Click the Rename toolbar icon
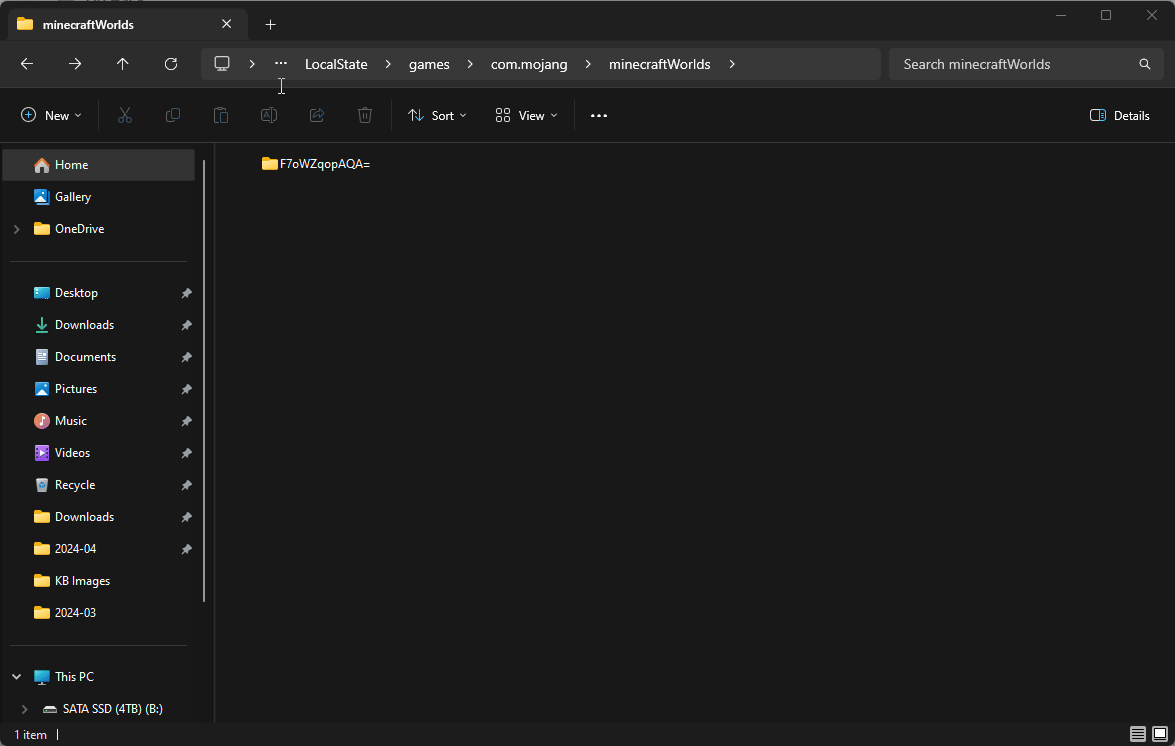Viewport: 1175px width, 746px height. click(x=269, y=116)
